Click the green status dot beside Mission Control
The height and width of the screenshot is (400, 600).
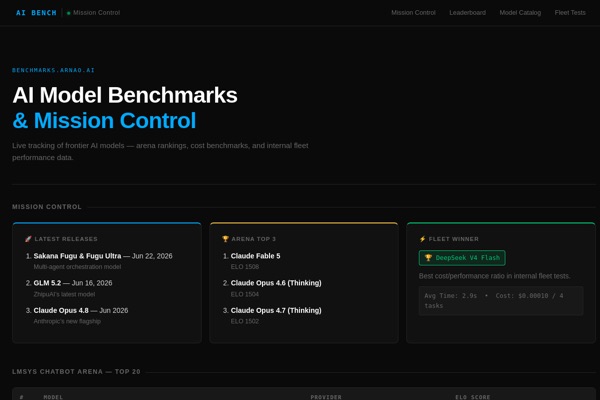(68, 13)
